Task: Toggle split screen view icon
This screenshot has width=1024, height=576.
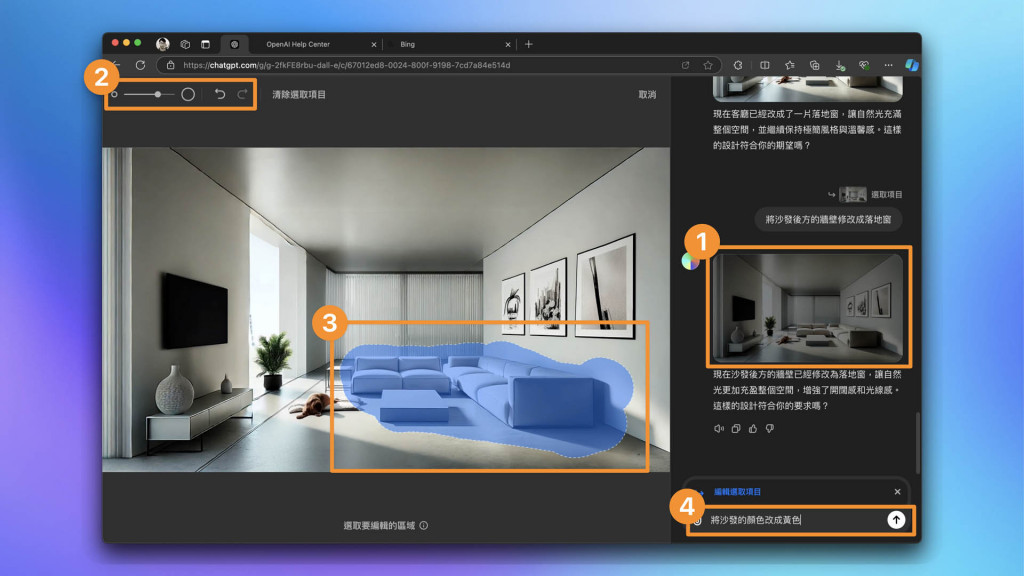Action: pyautogui.click(x=764, y=65)
